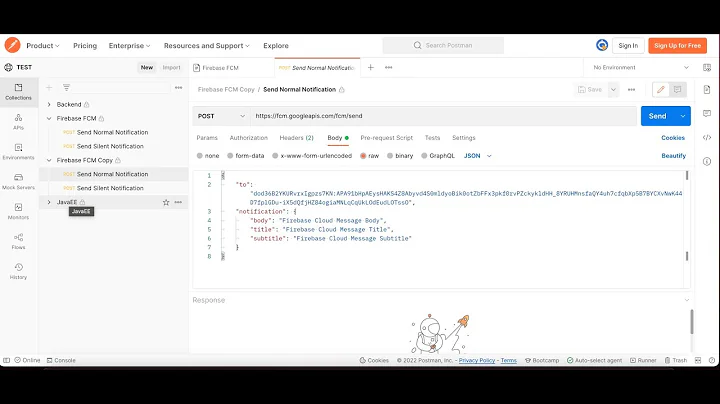The image size is (720, 404).
Task: Open the comments icon in right sidebar
Action: coord(707,113)
